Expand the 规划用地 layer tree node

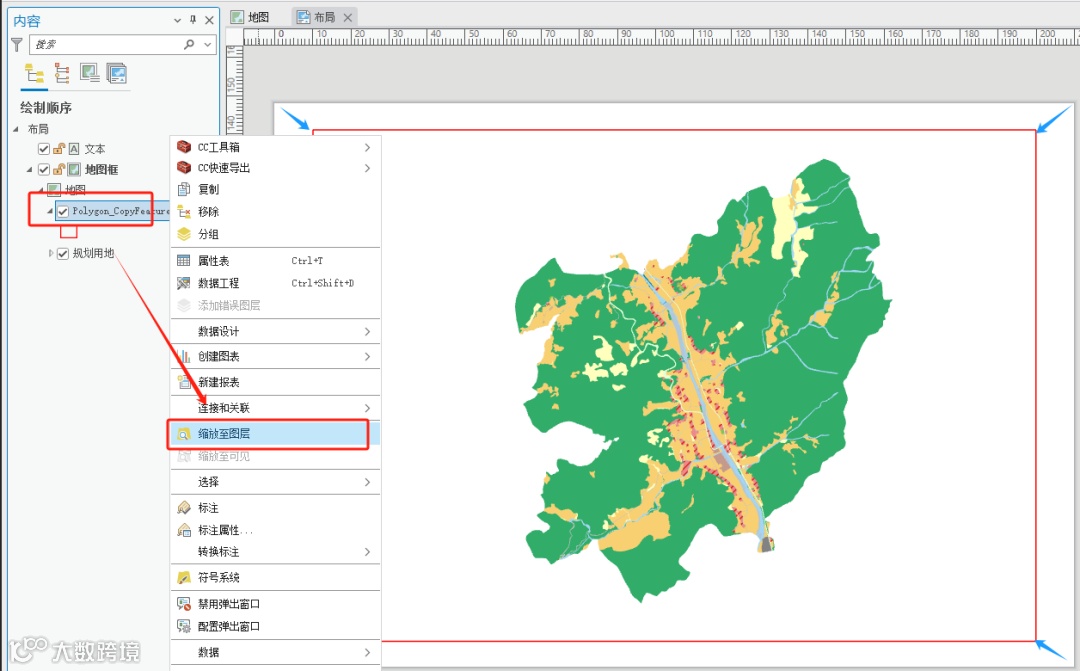[51, 253]
